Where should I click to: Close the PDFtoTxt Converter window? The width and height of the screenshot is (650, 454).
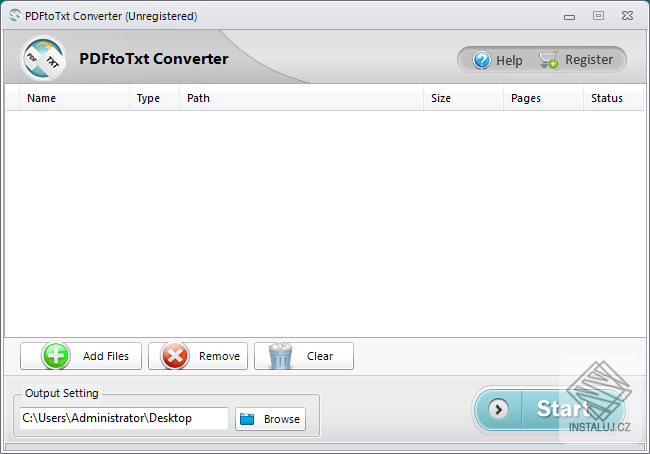tap(627, 16)
